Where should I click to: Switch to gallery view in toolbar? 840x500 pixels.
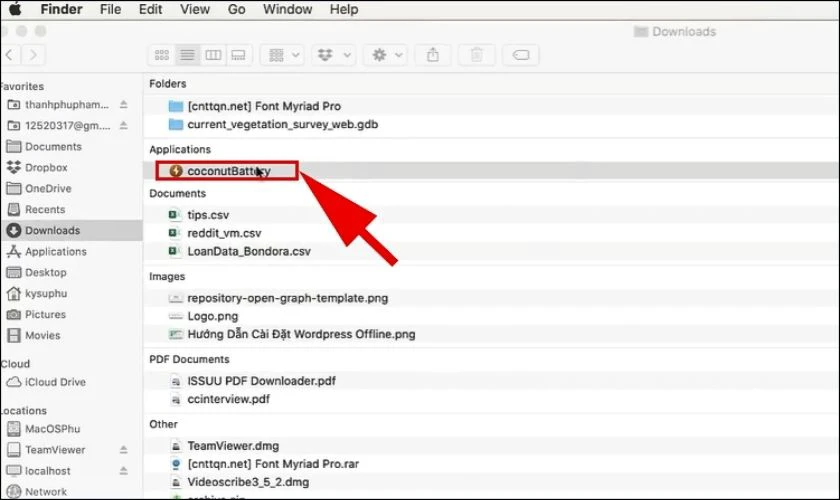coord(238,55)
